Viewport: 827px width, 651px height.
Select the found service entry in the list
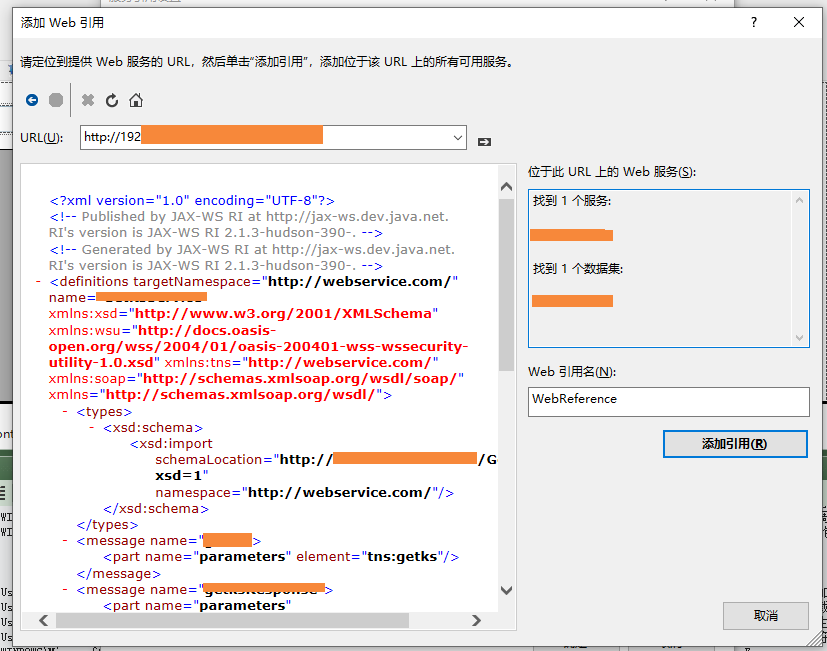pos(571,235)
